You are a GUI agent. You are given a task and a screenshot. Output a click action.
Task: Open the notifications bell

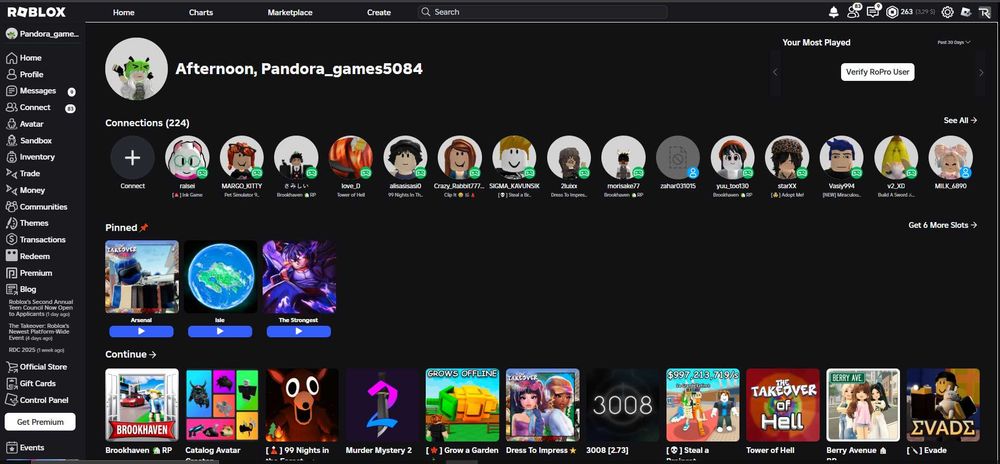click(833, 12)
